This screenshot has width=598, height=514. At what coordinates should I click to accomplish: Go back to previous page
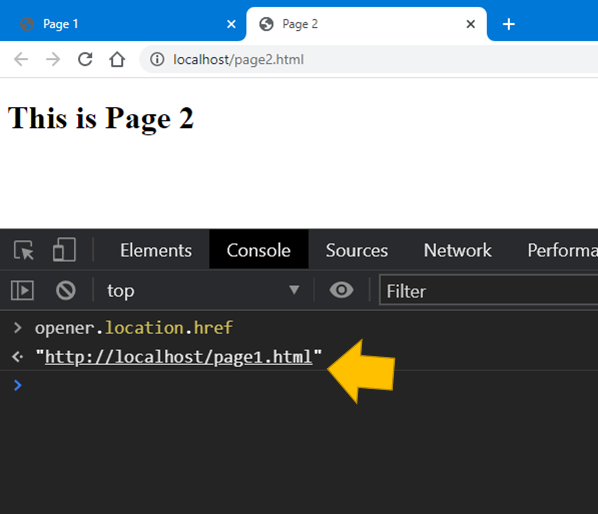click(21, 59)
